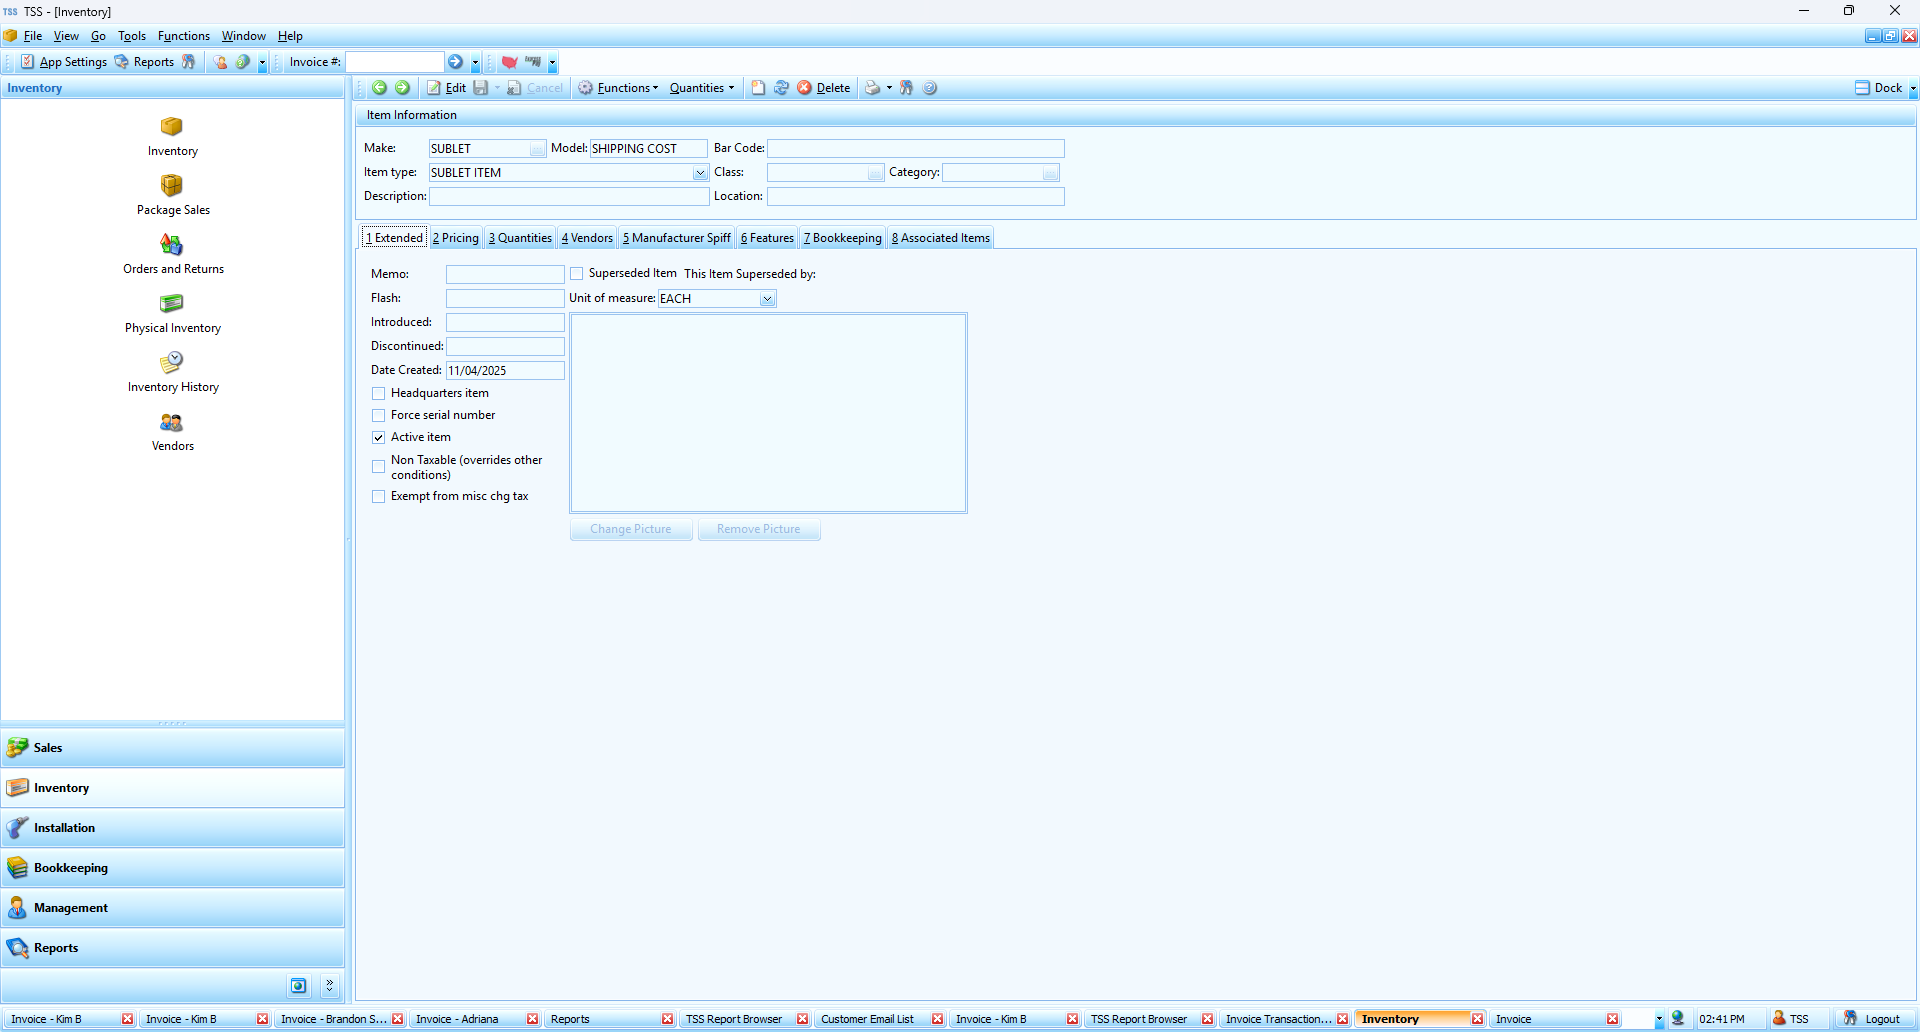Click the Edit button
The width and height of the screenshot is (1920, 1032).
click(x=447, y=88)
